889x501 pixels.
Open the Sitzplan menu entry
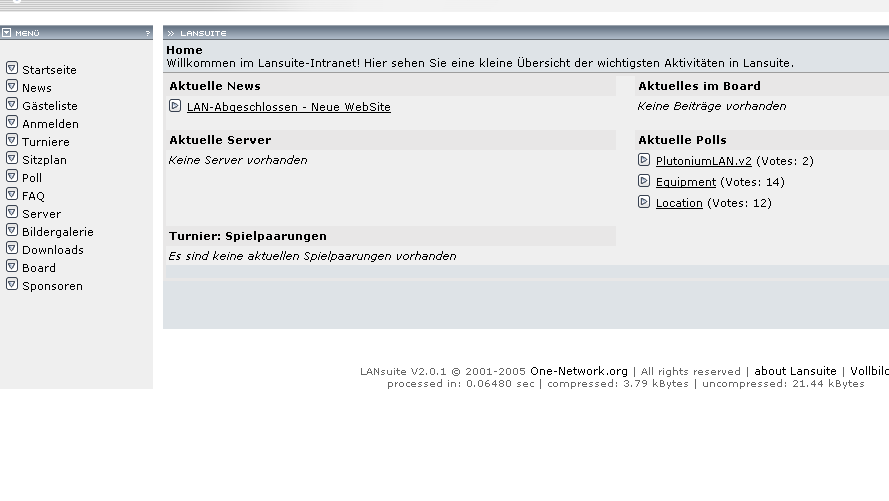click(x=44, y=160)
